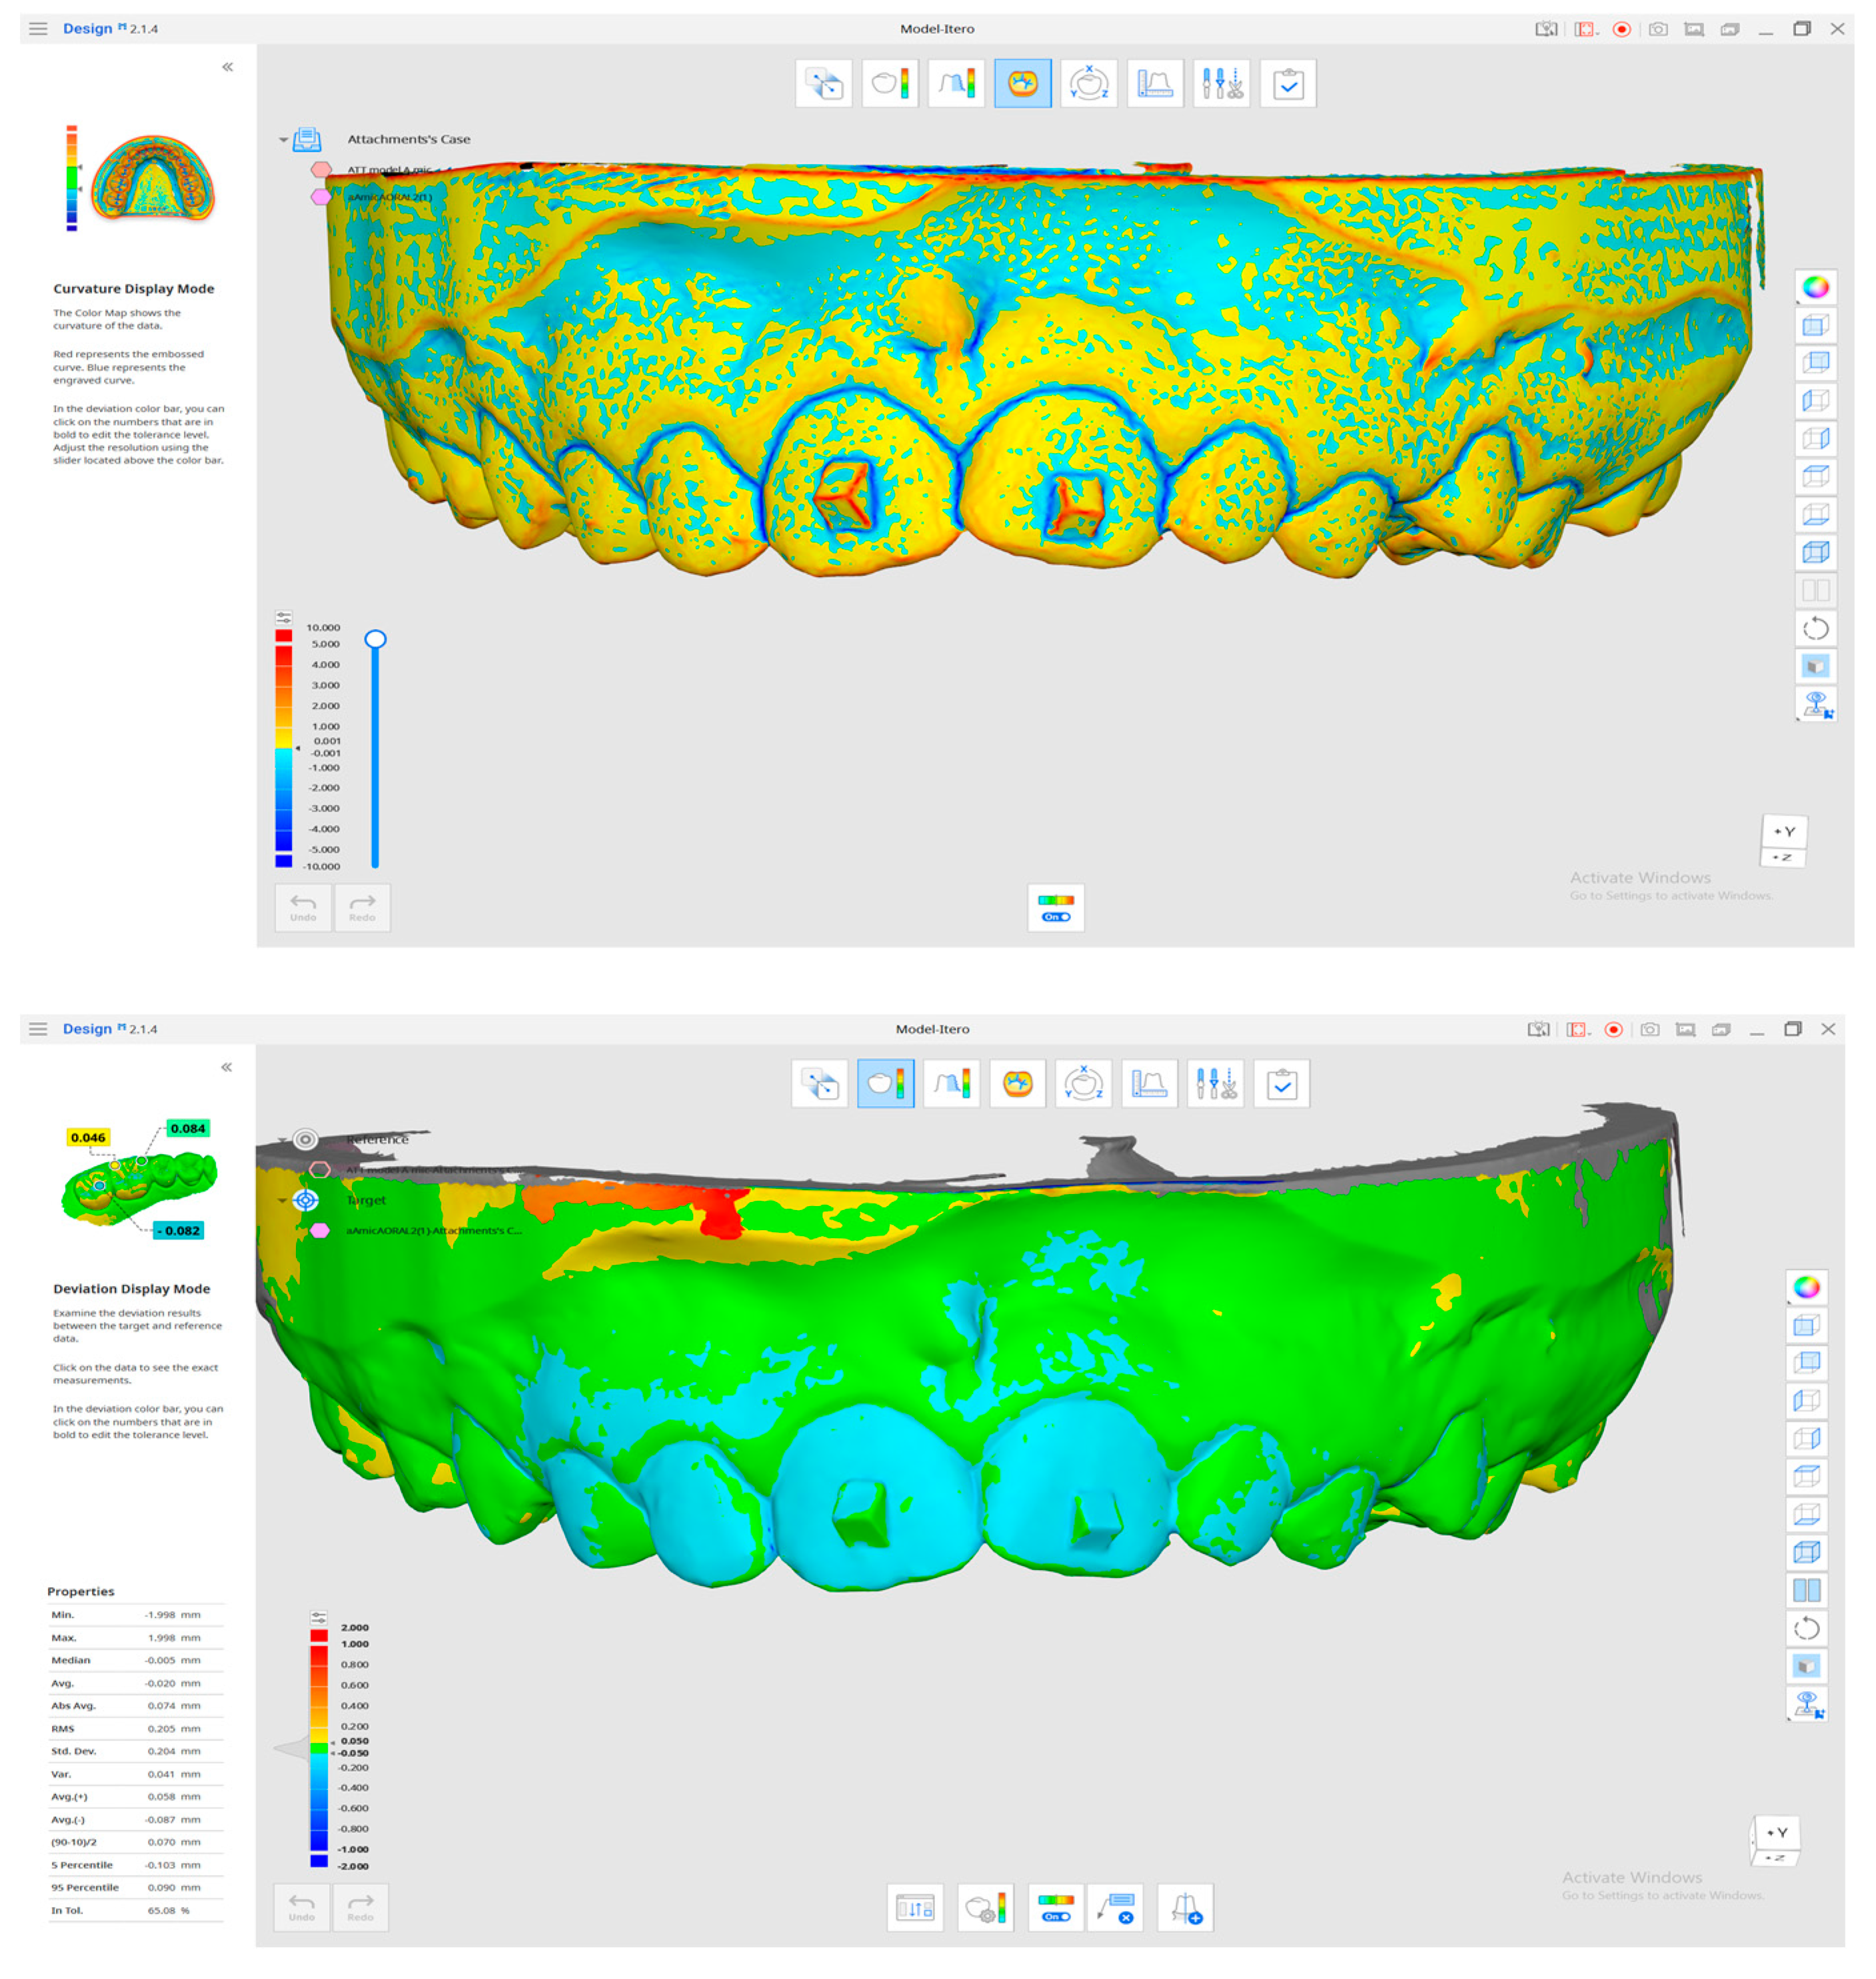Open trim/scissors editing tool in top window
The image size is (1876, 1979).
[x=1221, y=83]
